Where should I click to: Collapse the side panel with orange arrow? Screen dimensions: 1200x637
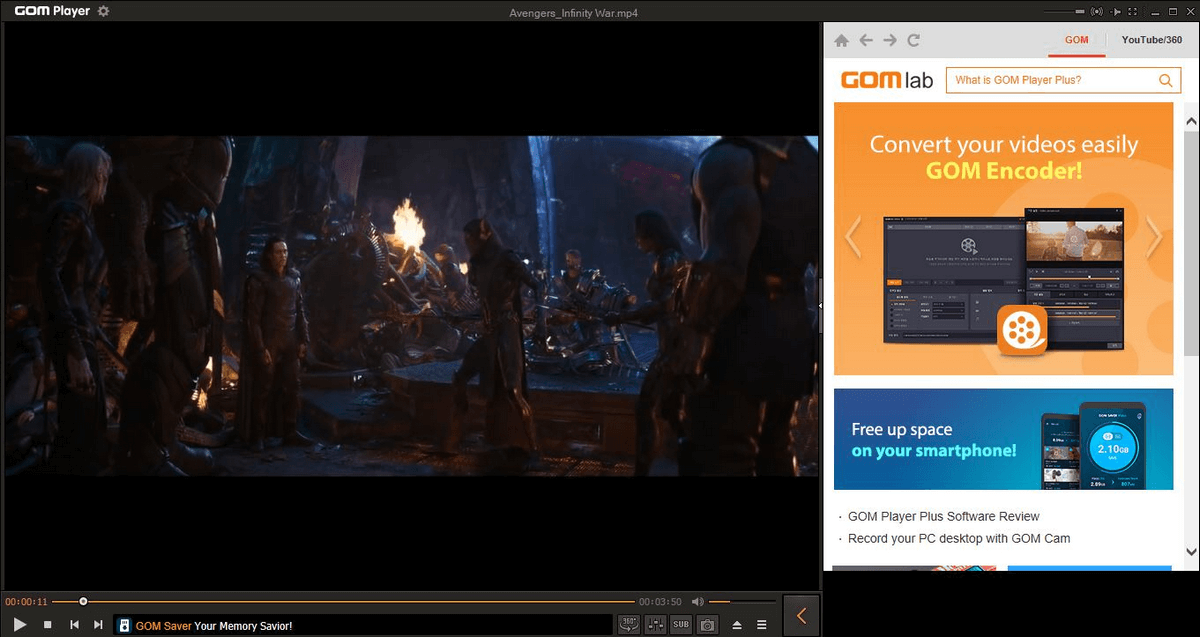[x=801, y=616]
